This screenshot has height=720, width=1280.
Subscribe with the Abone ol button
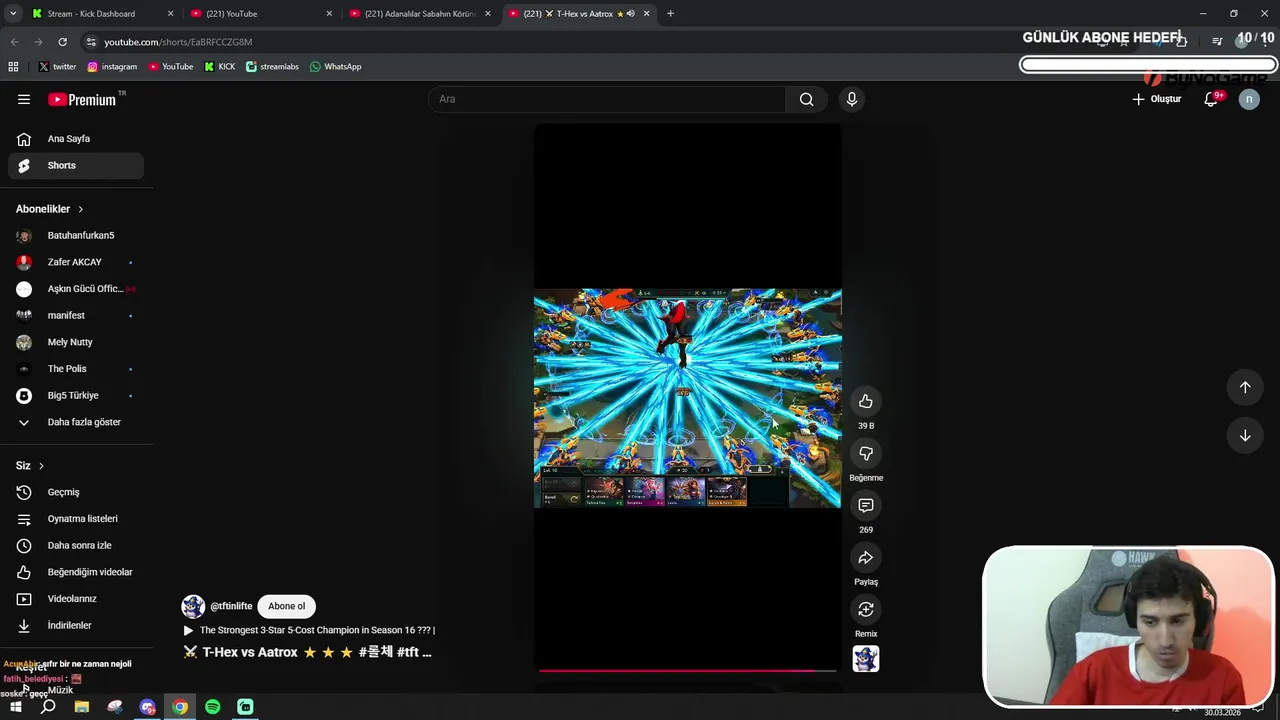[286, 606]
